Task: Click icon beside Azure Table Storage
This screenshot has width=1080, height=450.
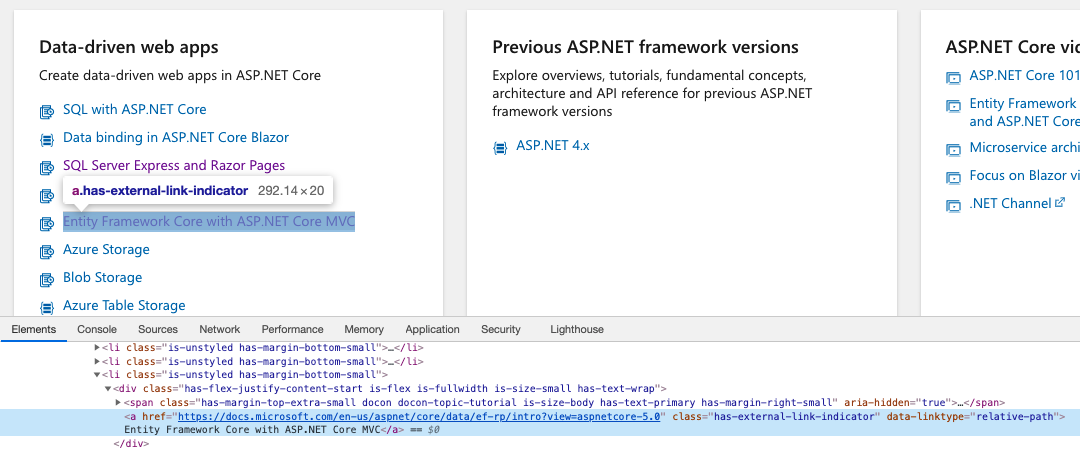Action: pyautogui.click(x=47, y=307)
